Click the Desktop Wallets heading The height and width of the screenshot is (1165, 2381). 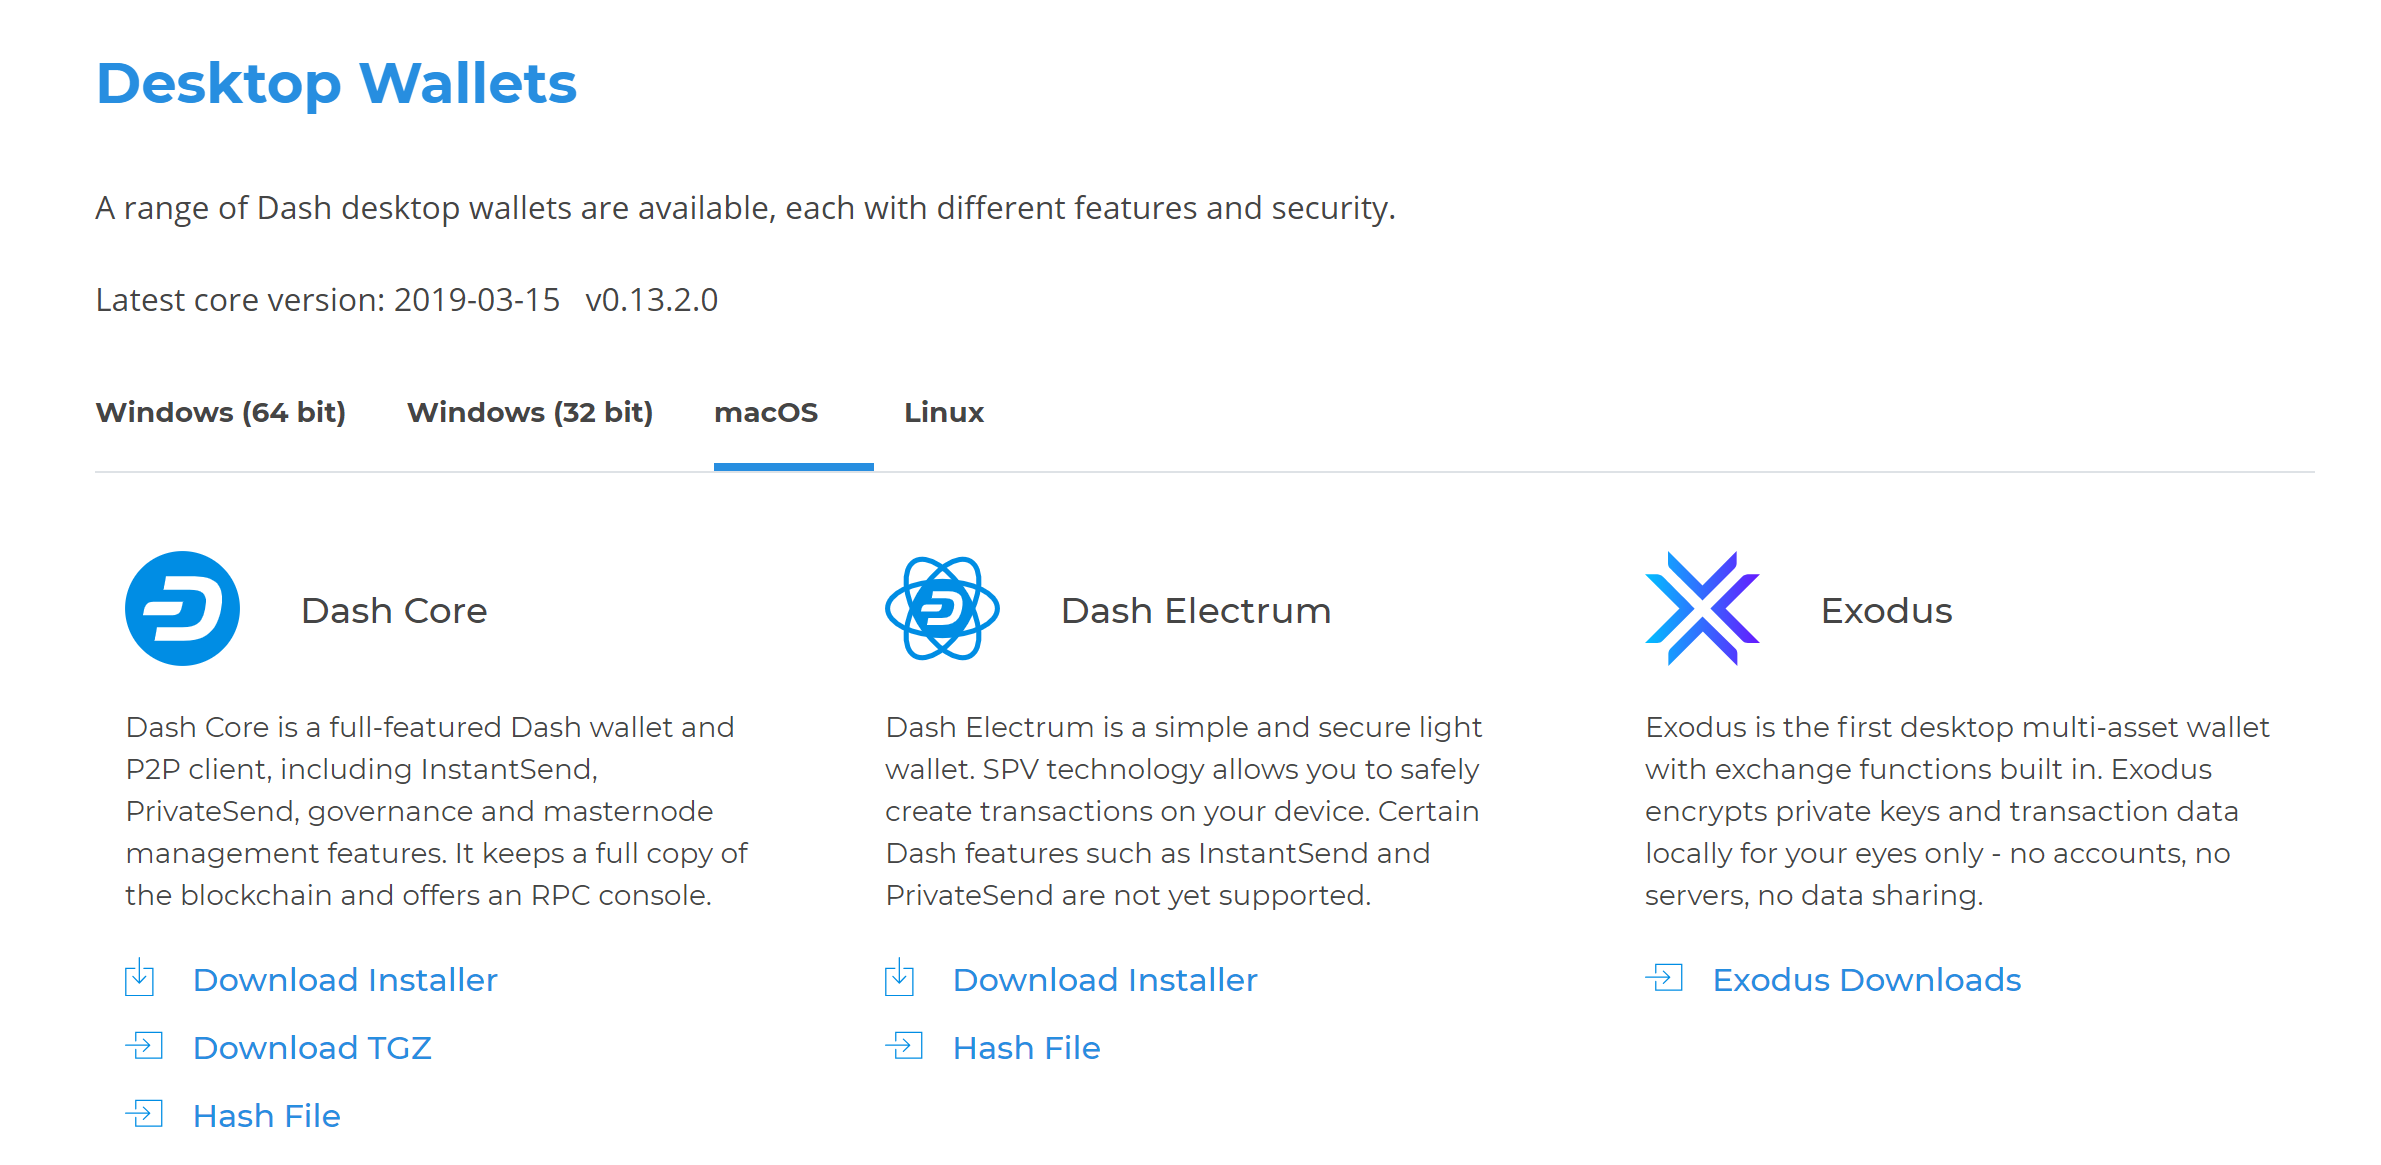tap(336, 83)
